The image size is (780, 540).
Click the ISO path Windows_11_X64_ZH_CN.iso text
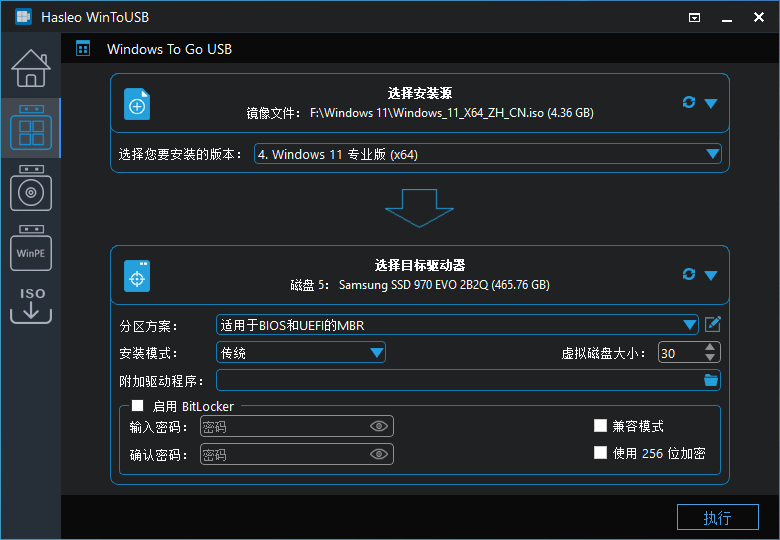[451, 113]
